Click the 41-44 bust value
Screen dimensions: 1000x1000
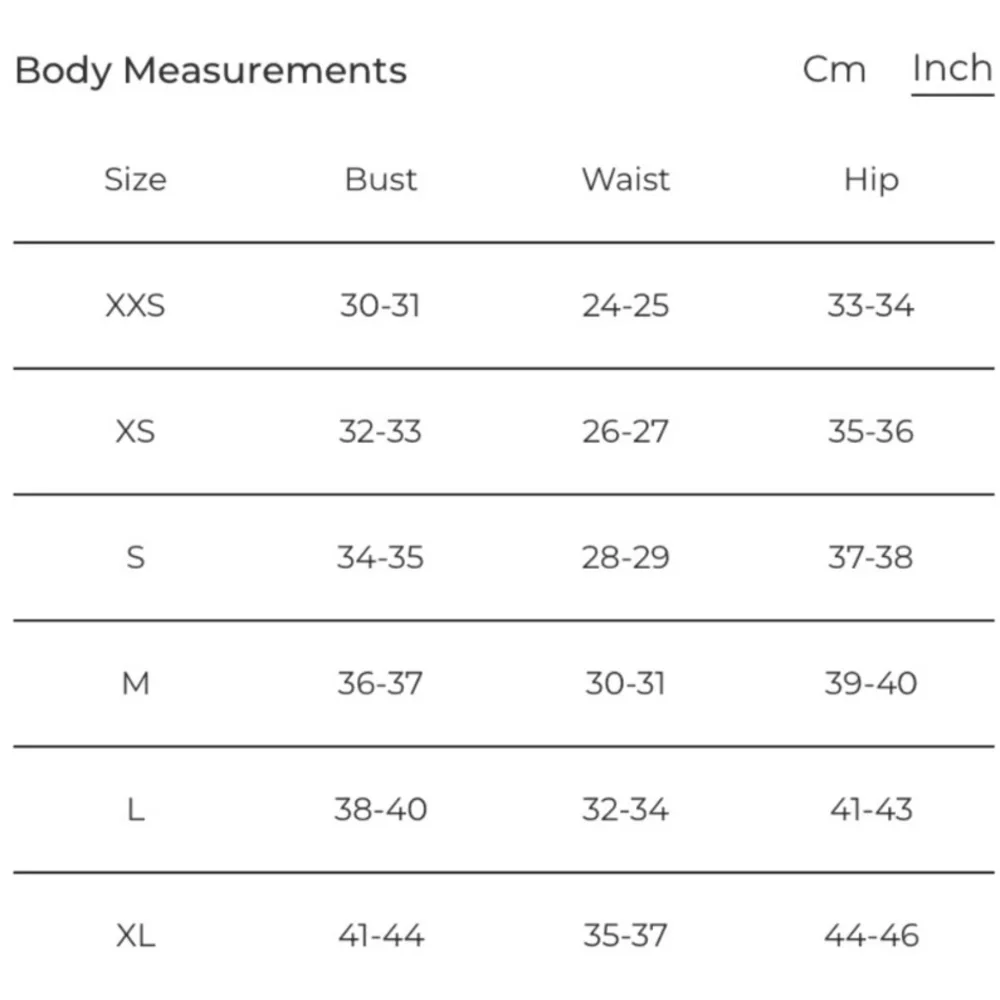pos(380,936)
